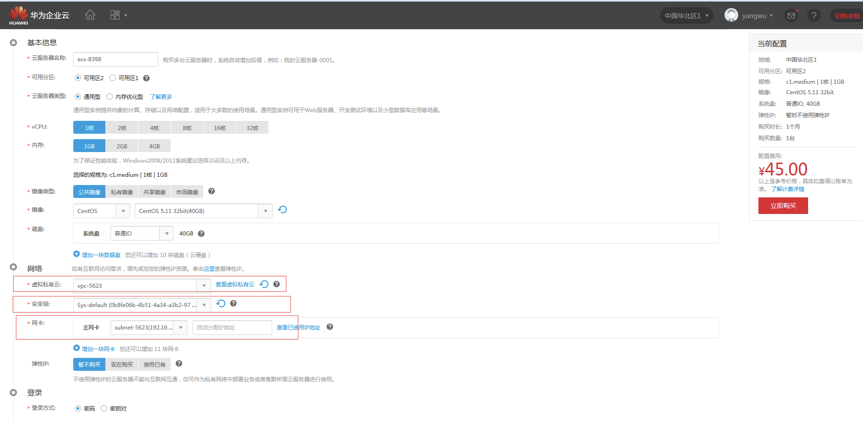Screen dimensions: 863x421
Task: Select the 可用区1 availability zone radio
Action: click(113, 78)
